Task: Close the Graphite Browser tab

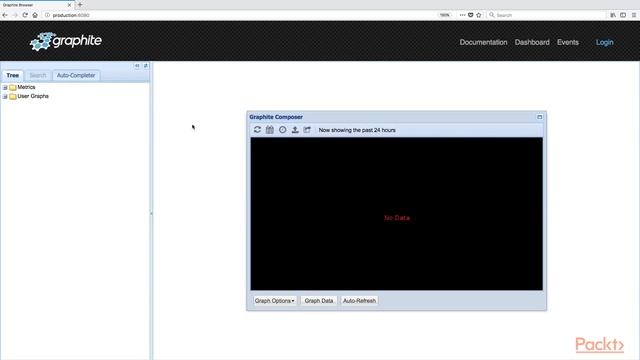Action: 69,5
